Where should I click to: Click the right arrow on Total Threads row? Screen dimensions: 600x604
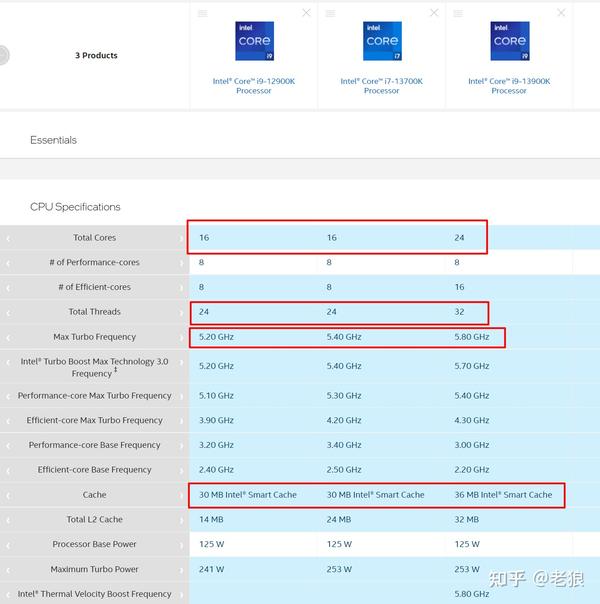[x=181, y=312]
